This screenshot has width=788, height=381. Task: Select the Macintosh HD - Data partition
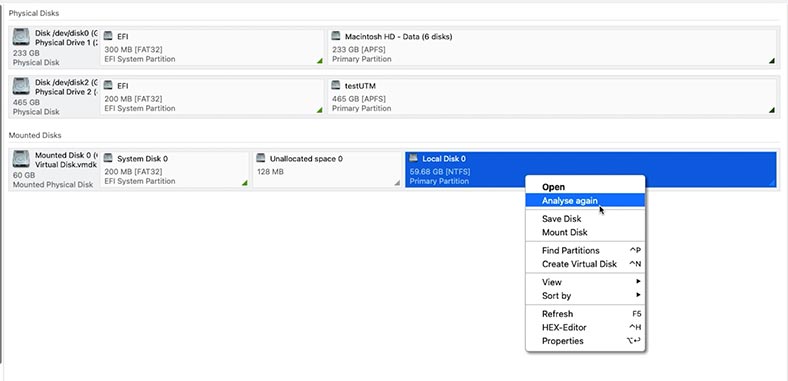pyautogui.click(x=552, y=48)
